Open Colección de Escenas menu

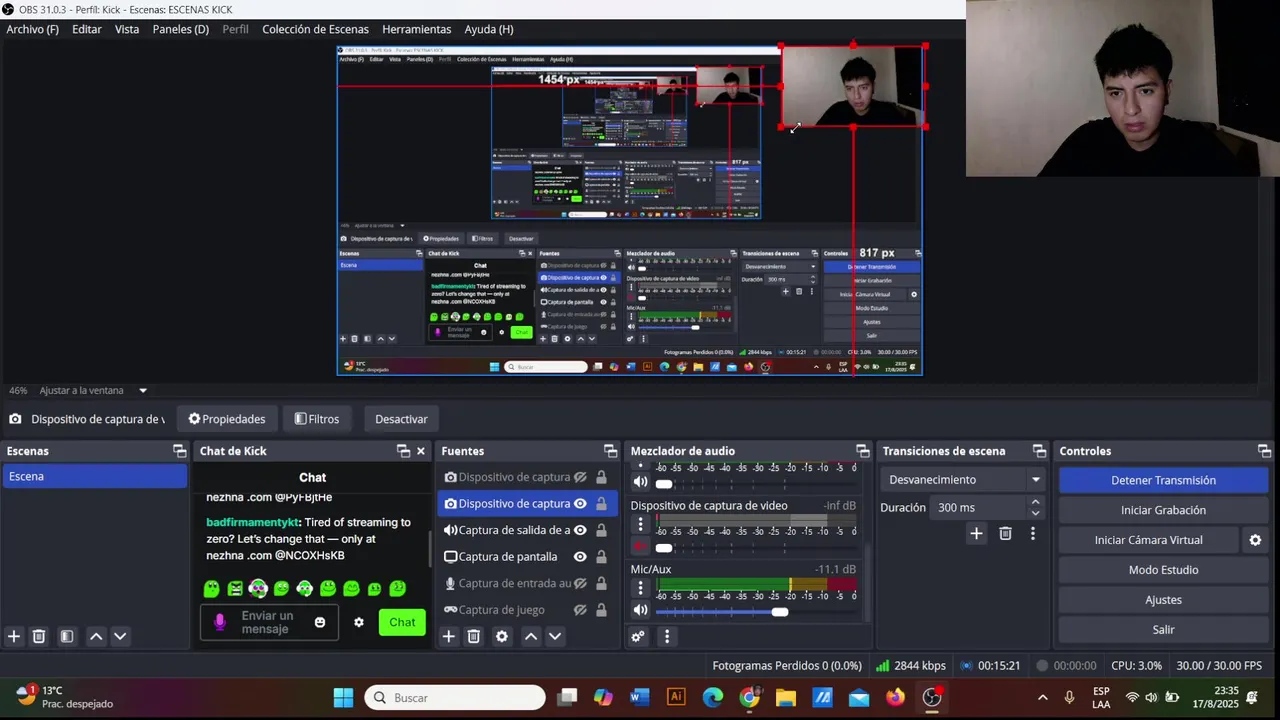tap(315, 29)
